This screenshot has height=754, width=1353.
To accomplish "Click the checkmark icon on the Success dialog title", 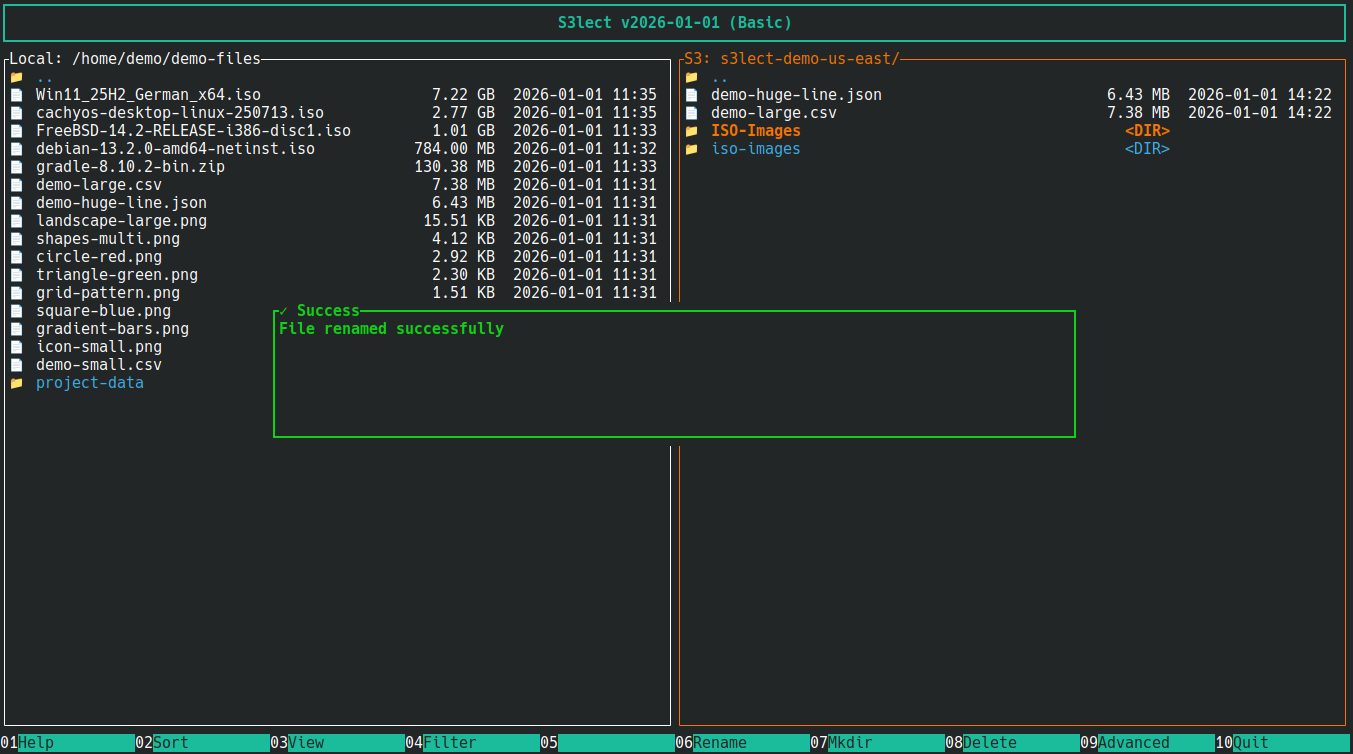I will pyautogui.click(x=283, y=310).
